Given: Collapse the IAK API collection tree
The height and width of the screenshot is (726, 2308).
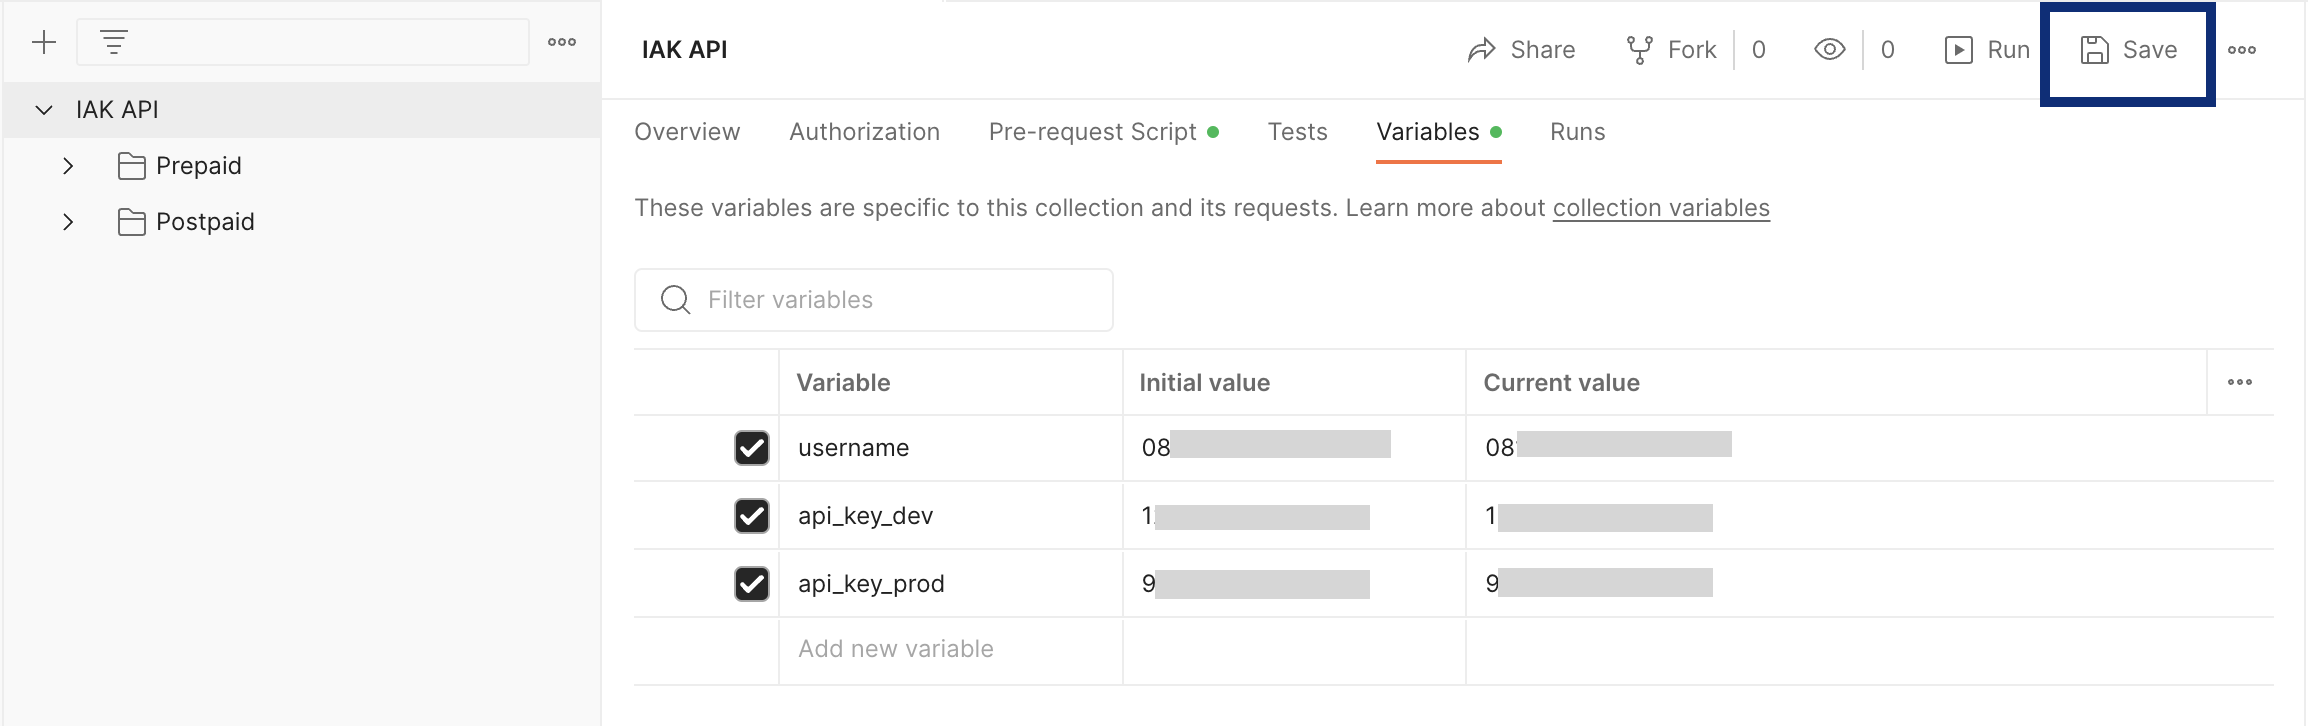Looking at the screenshot, I should pos(44,110).
